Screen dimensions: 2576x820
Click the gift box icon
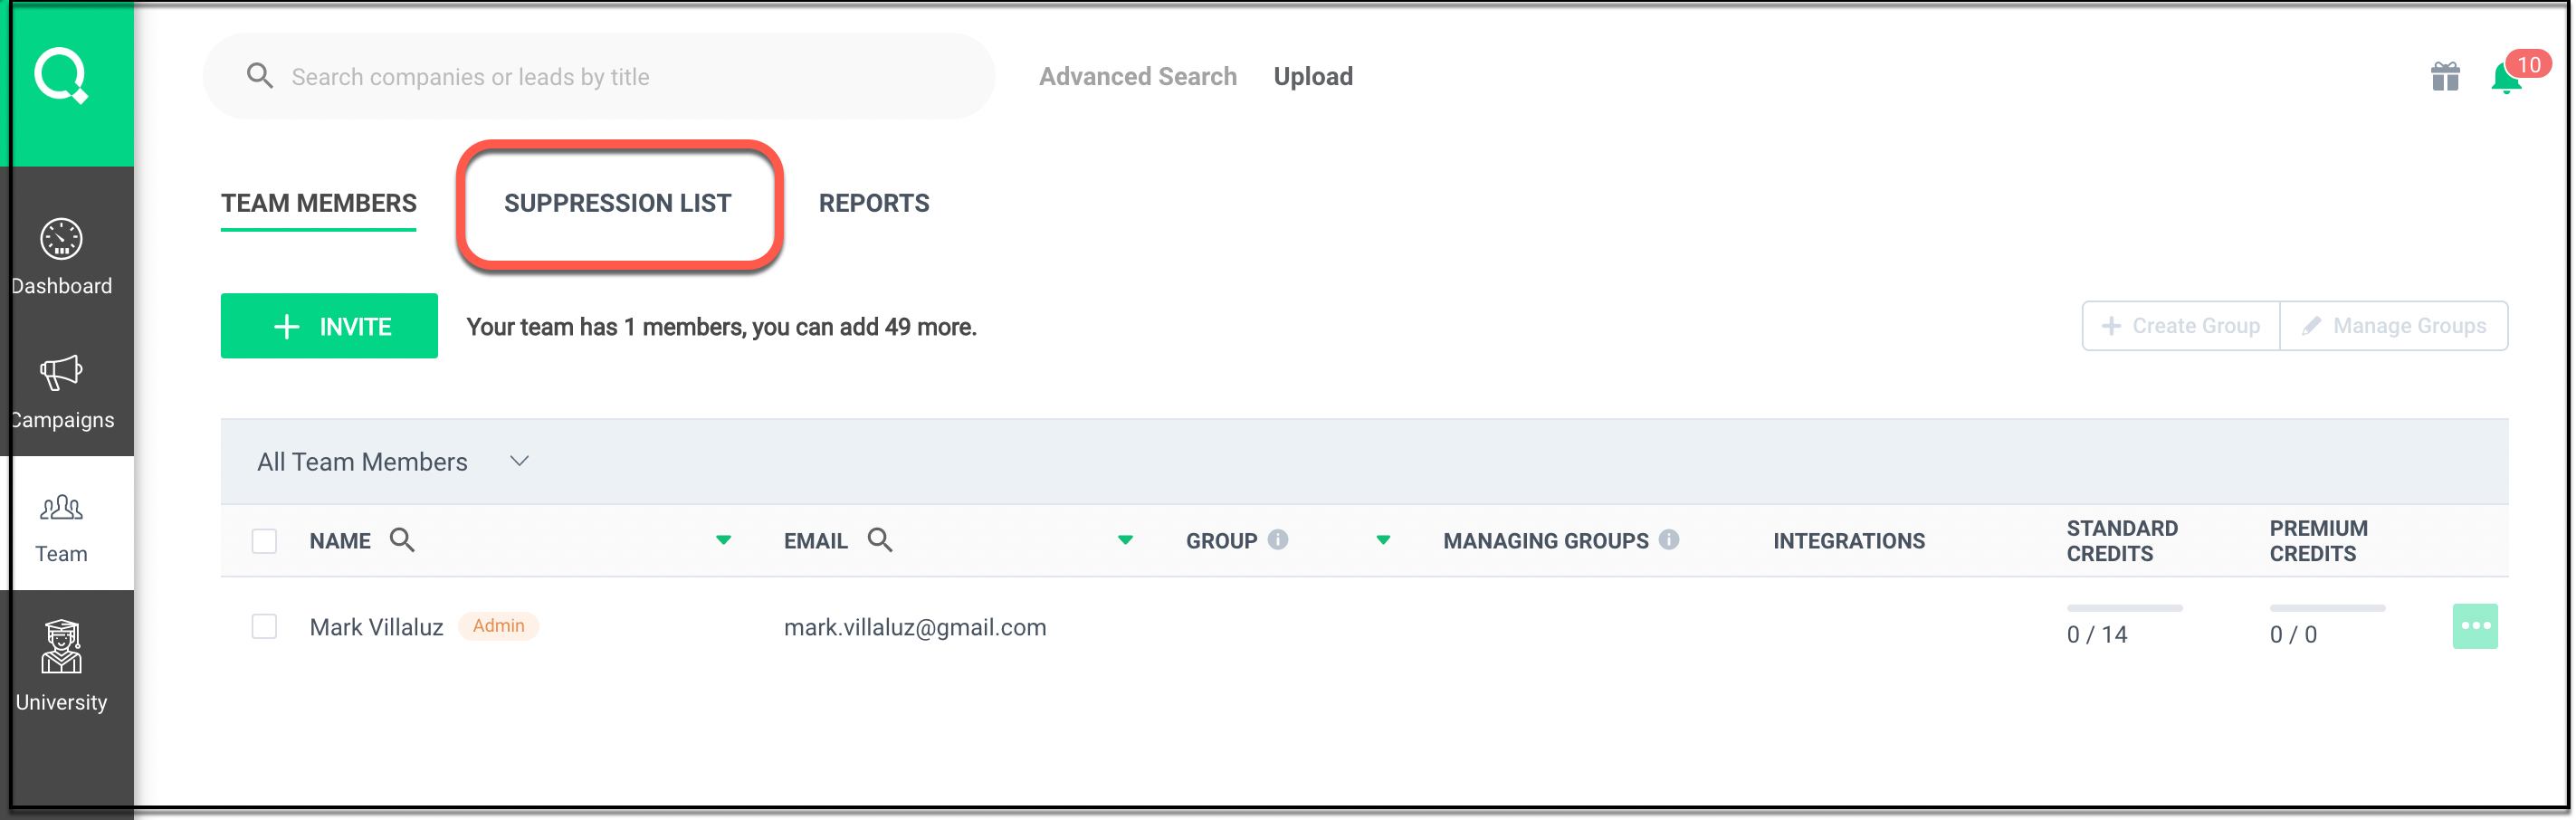pos(2444,76)
